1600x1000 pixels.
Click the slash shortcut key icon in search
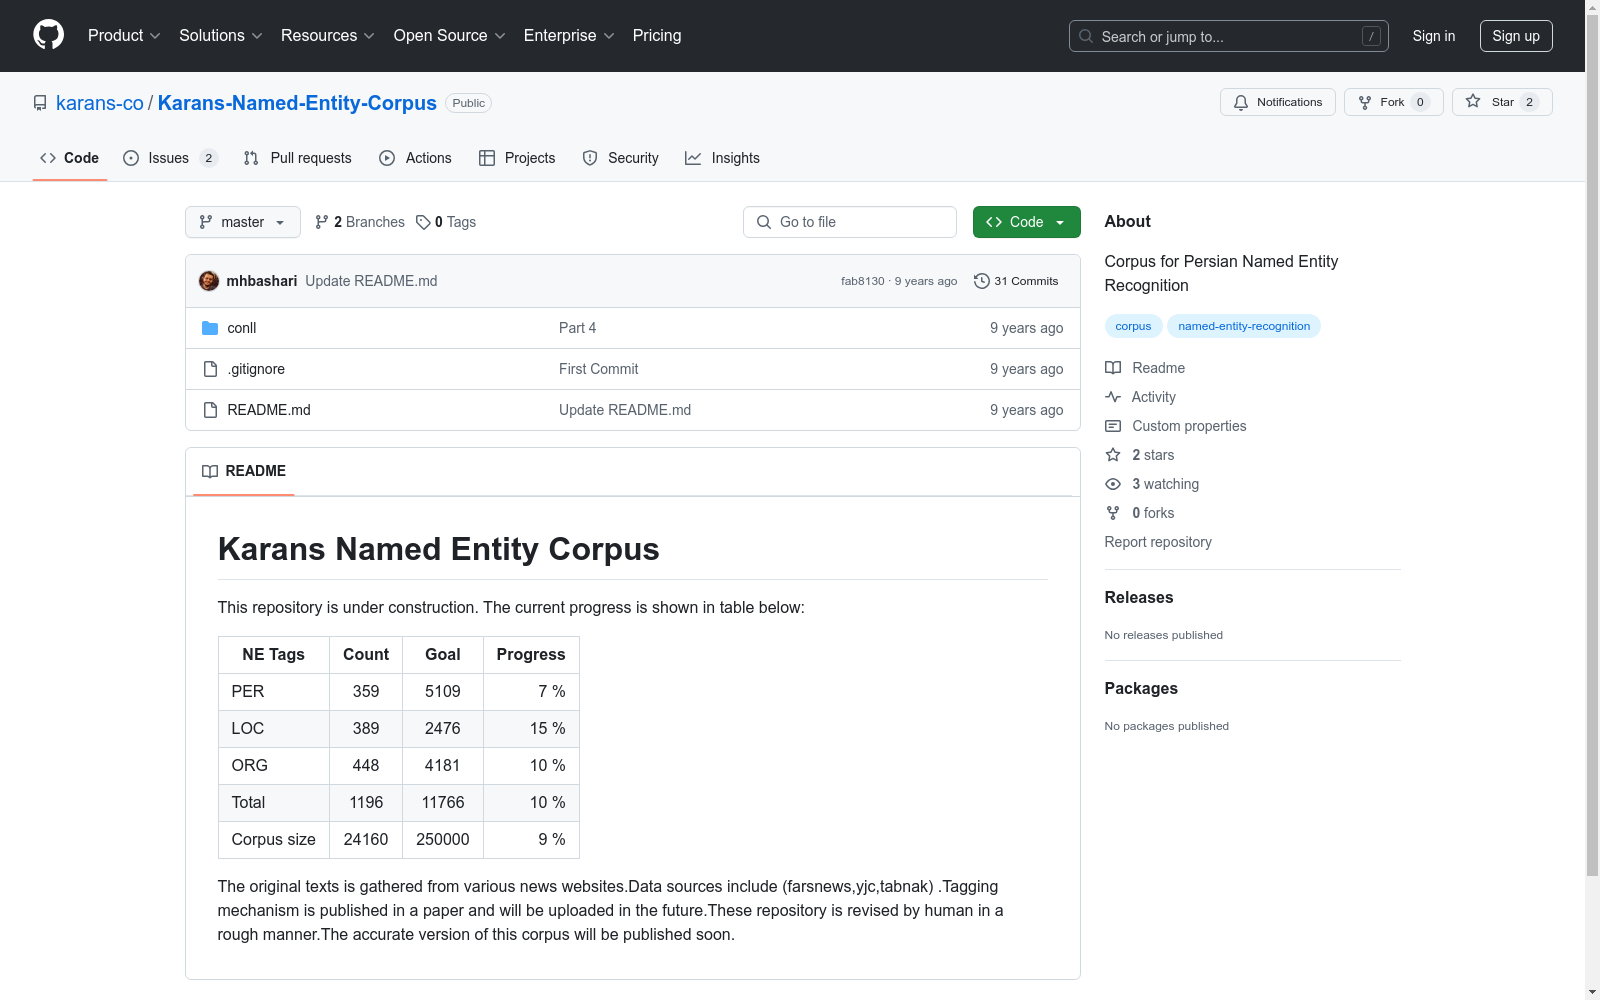(1371, 36)
